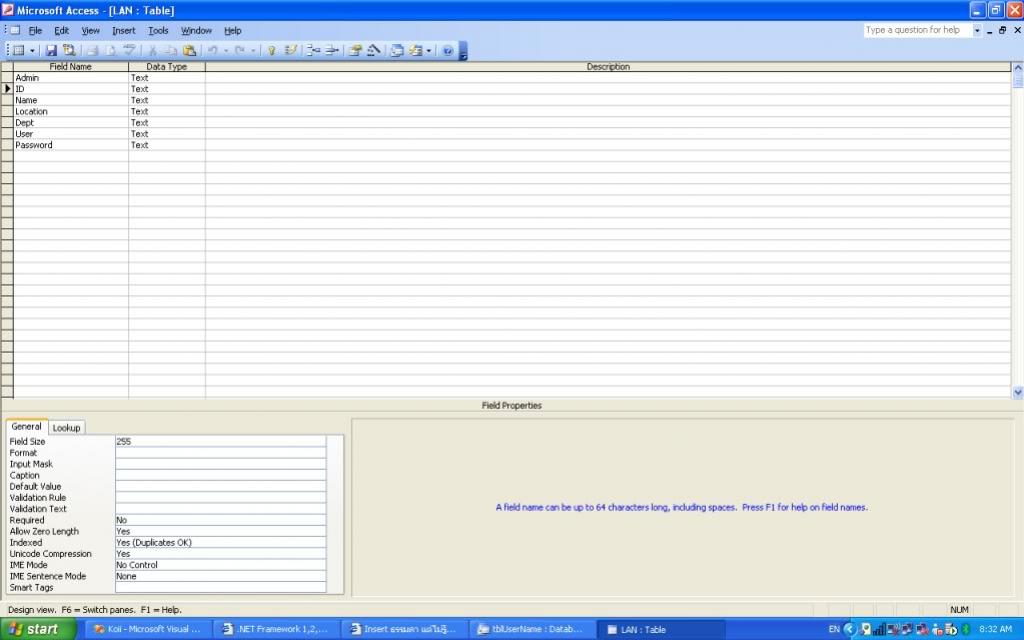Click the Smart Tags property box
The width and height of the screenshot is (1024, 640).
click(x=221, y=587)
